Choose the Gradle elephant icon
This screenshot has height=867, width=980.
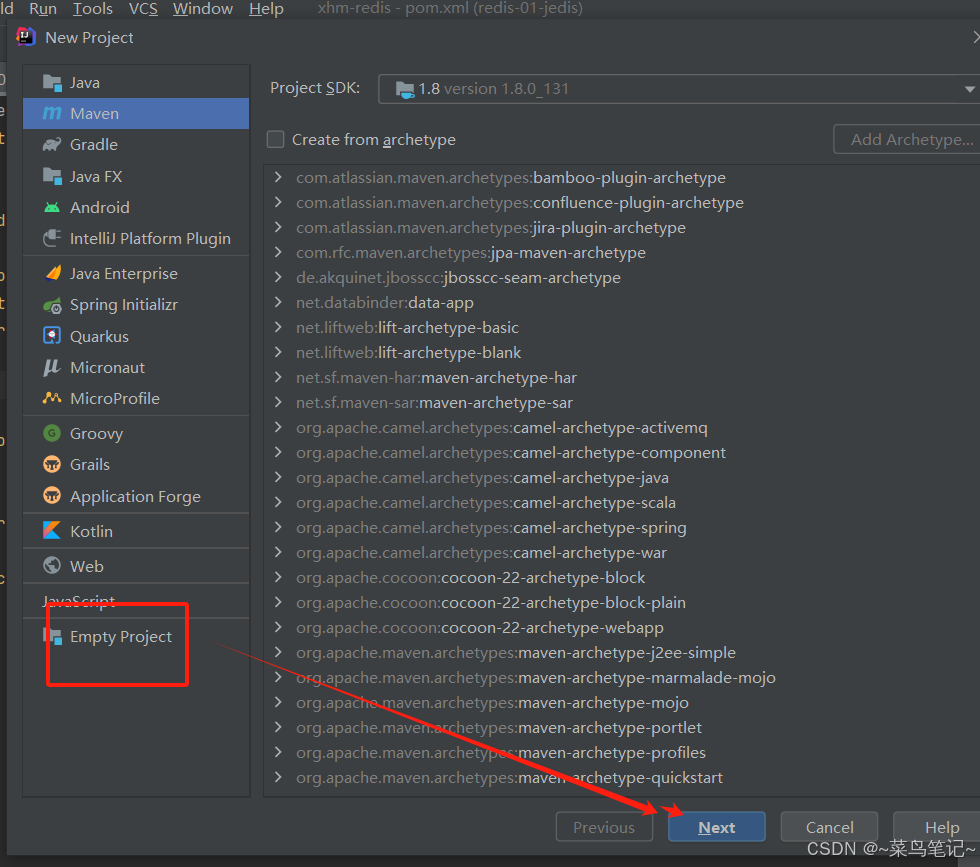pyautogui.click(x=52, y=144)
